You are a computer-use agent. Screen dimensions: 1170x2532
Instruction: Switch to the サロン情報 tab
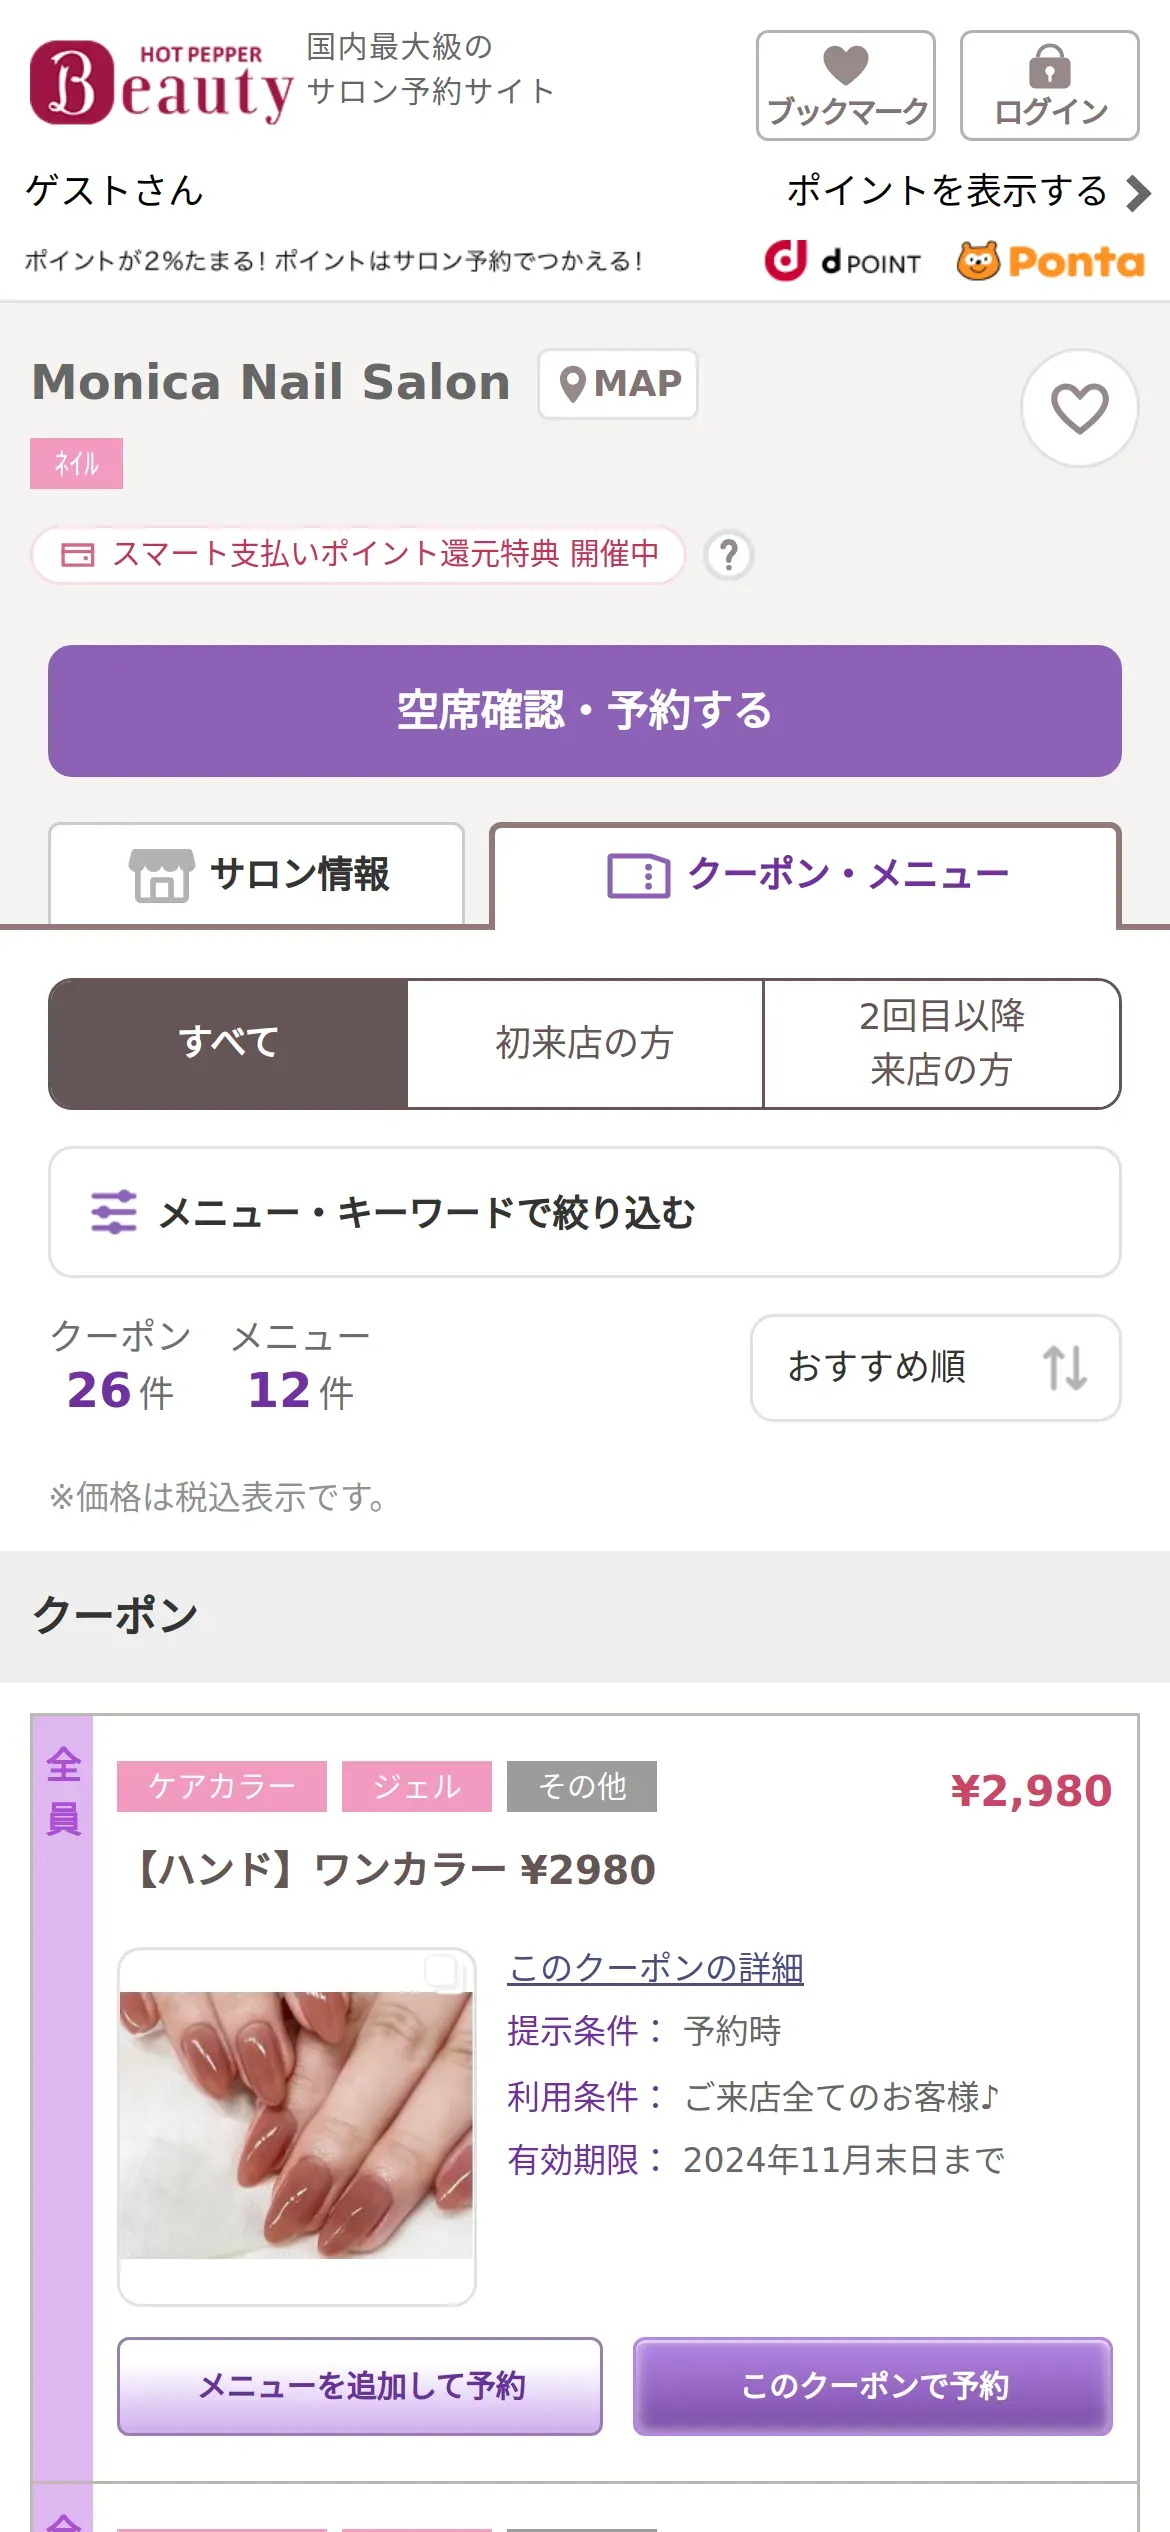click(x=257, y=875)
